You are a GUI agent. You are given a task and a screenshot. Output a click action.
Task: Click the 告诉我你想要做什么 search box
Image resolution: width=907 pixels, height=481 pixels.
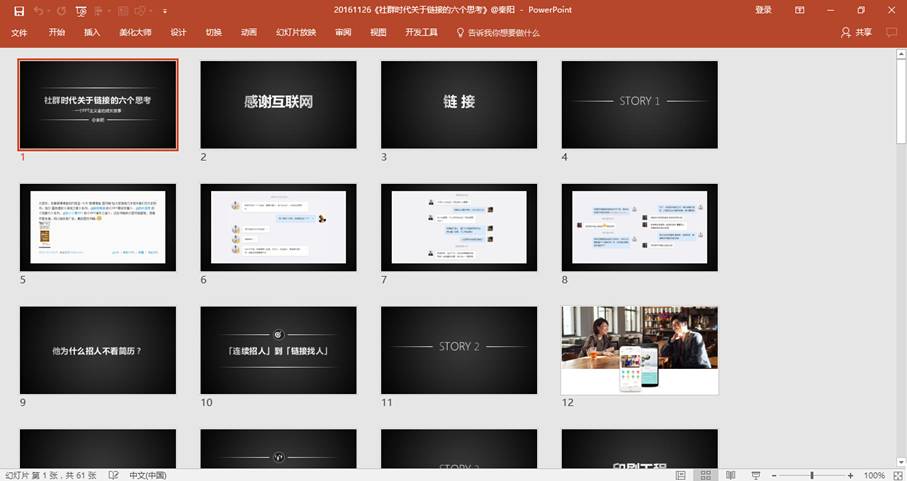[x=503, y=32]
